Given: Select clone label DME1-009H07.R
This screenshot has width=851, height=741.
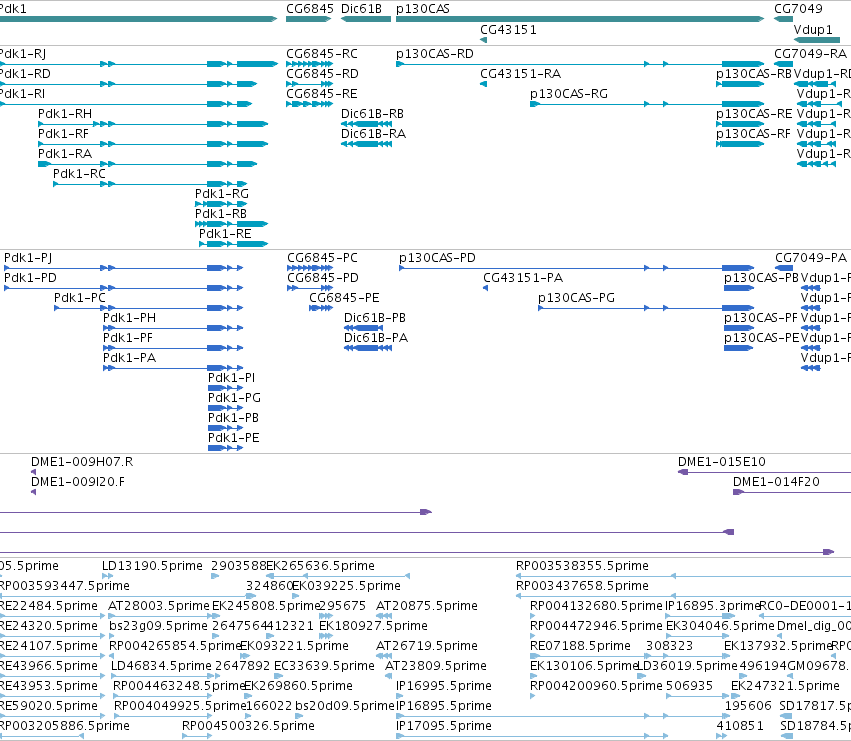Looking at the screenshot, I should pyautogui.click(x=82, y=462).
